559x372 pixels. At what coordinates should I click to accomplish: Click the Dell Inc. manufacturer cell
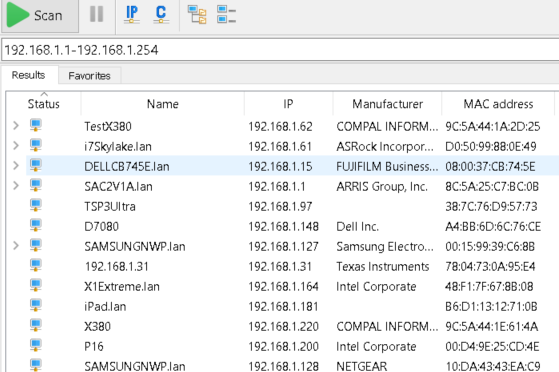(x=357, y=226)
